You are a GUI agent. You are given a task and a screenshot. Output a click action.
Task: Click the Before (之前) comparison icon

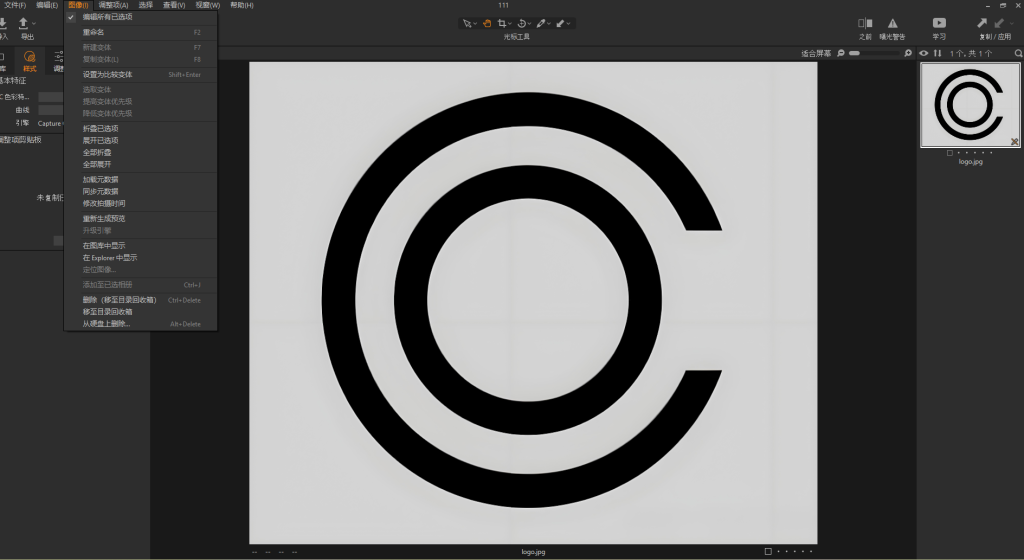[x=865, y=23]
